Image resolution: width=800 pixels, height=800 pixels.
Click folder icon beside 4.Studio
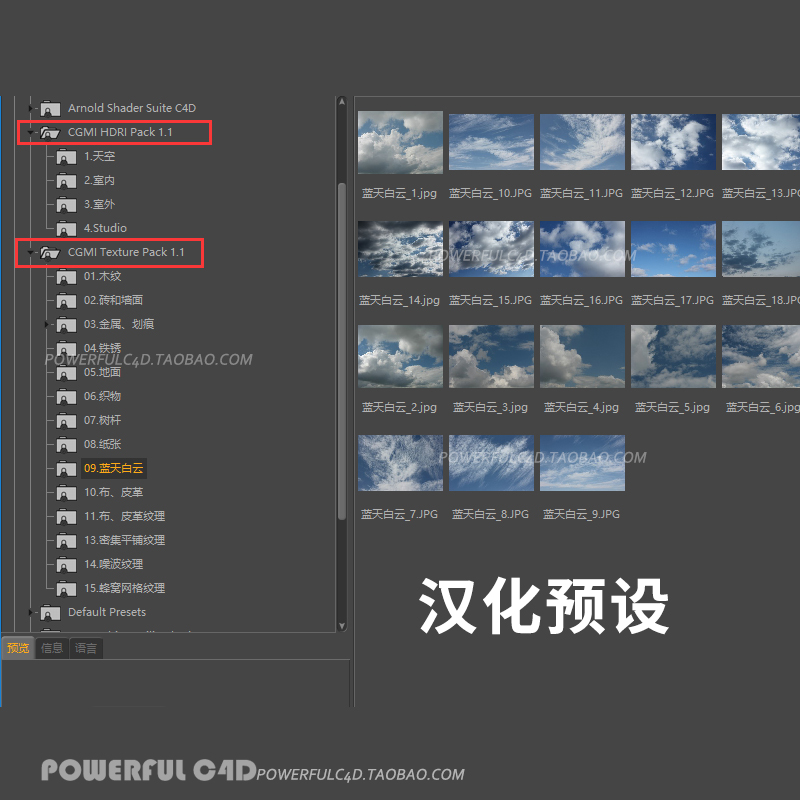(x=66, y=229)
